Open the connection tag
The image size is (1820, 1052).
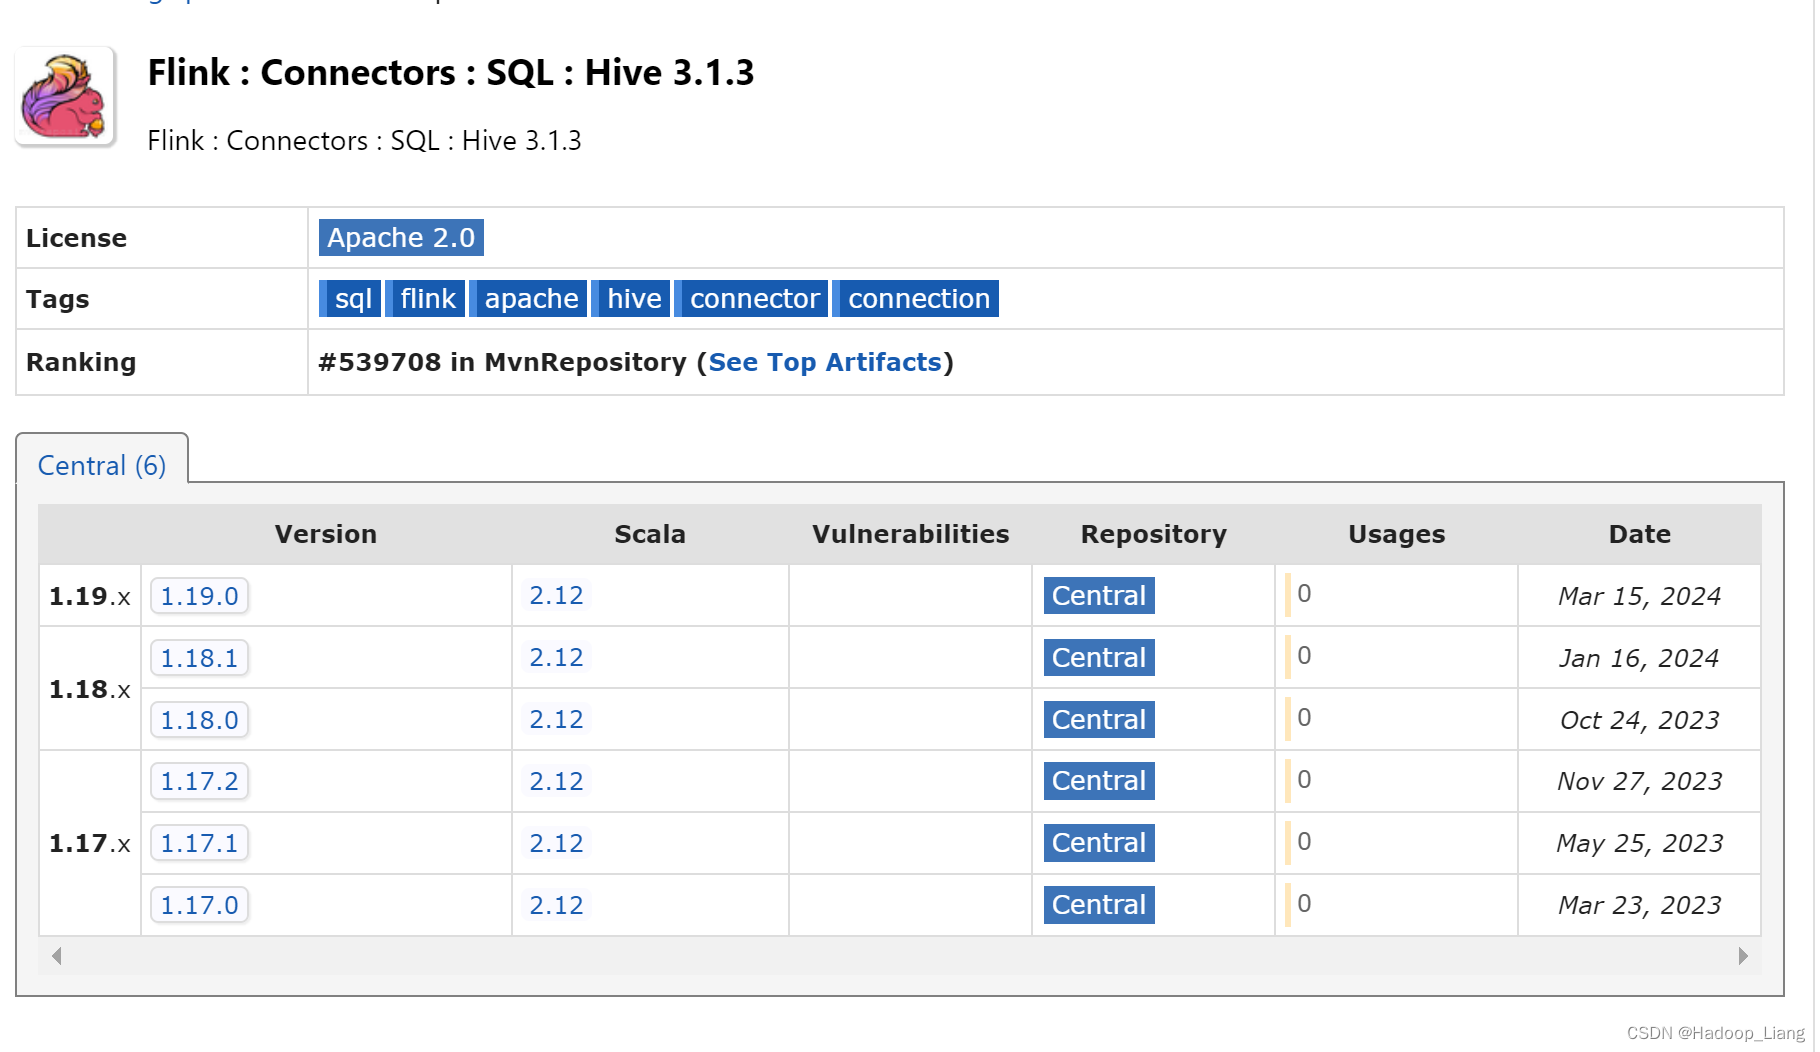tap(917, 299)
